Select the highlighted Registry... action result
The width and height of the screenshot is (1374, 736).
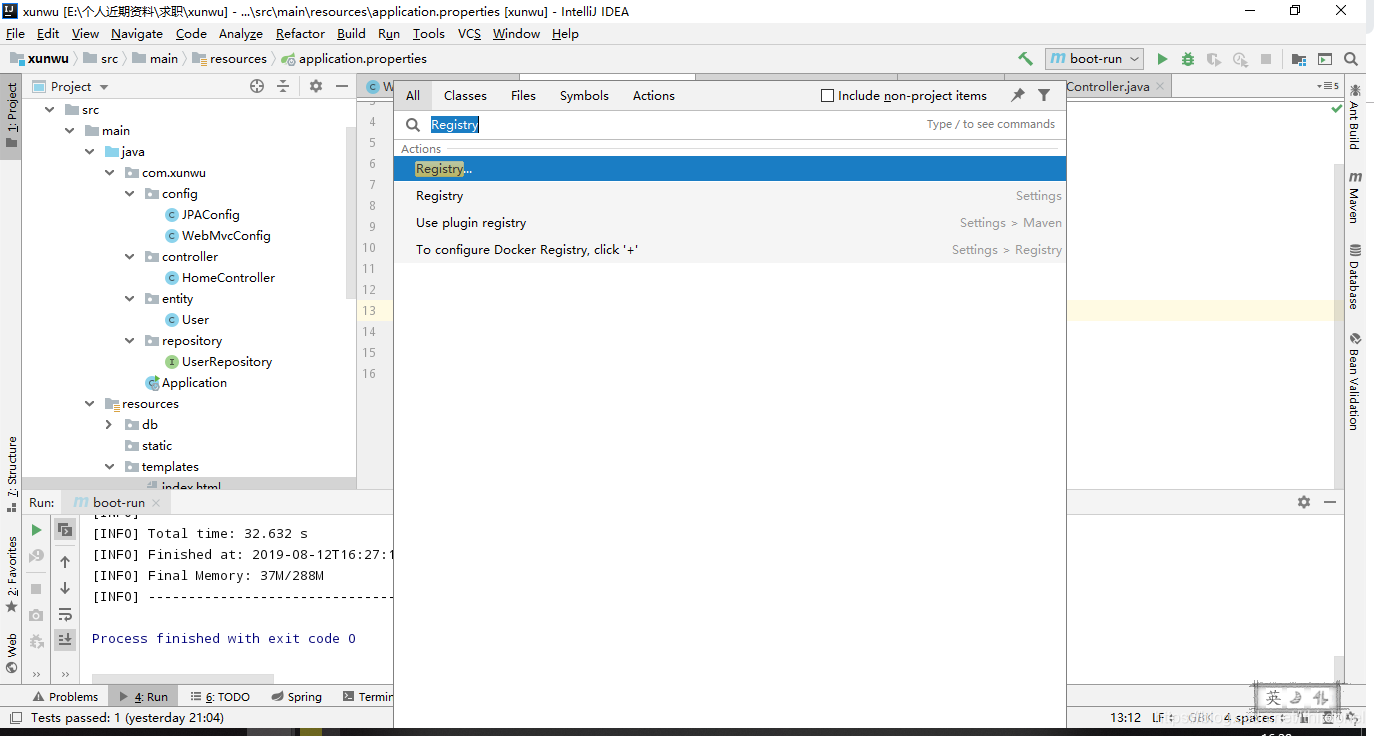(x=730, y=169)
